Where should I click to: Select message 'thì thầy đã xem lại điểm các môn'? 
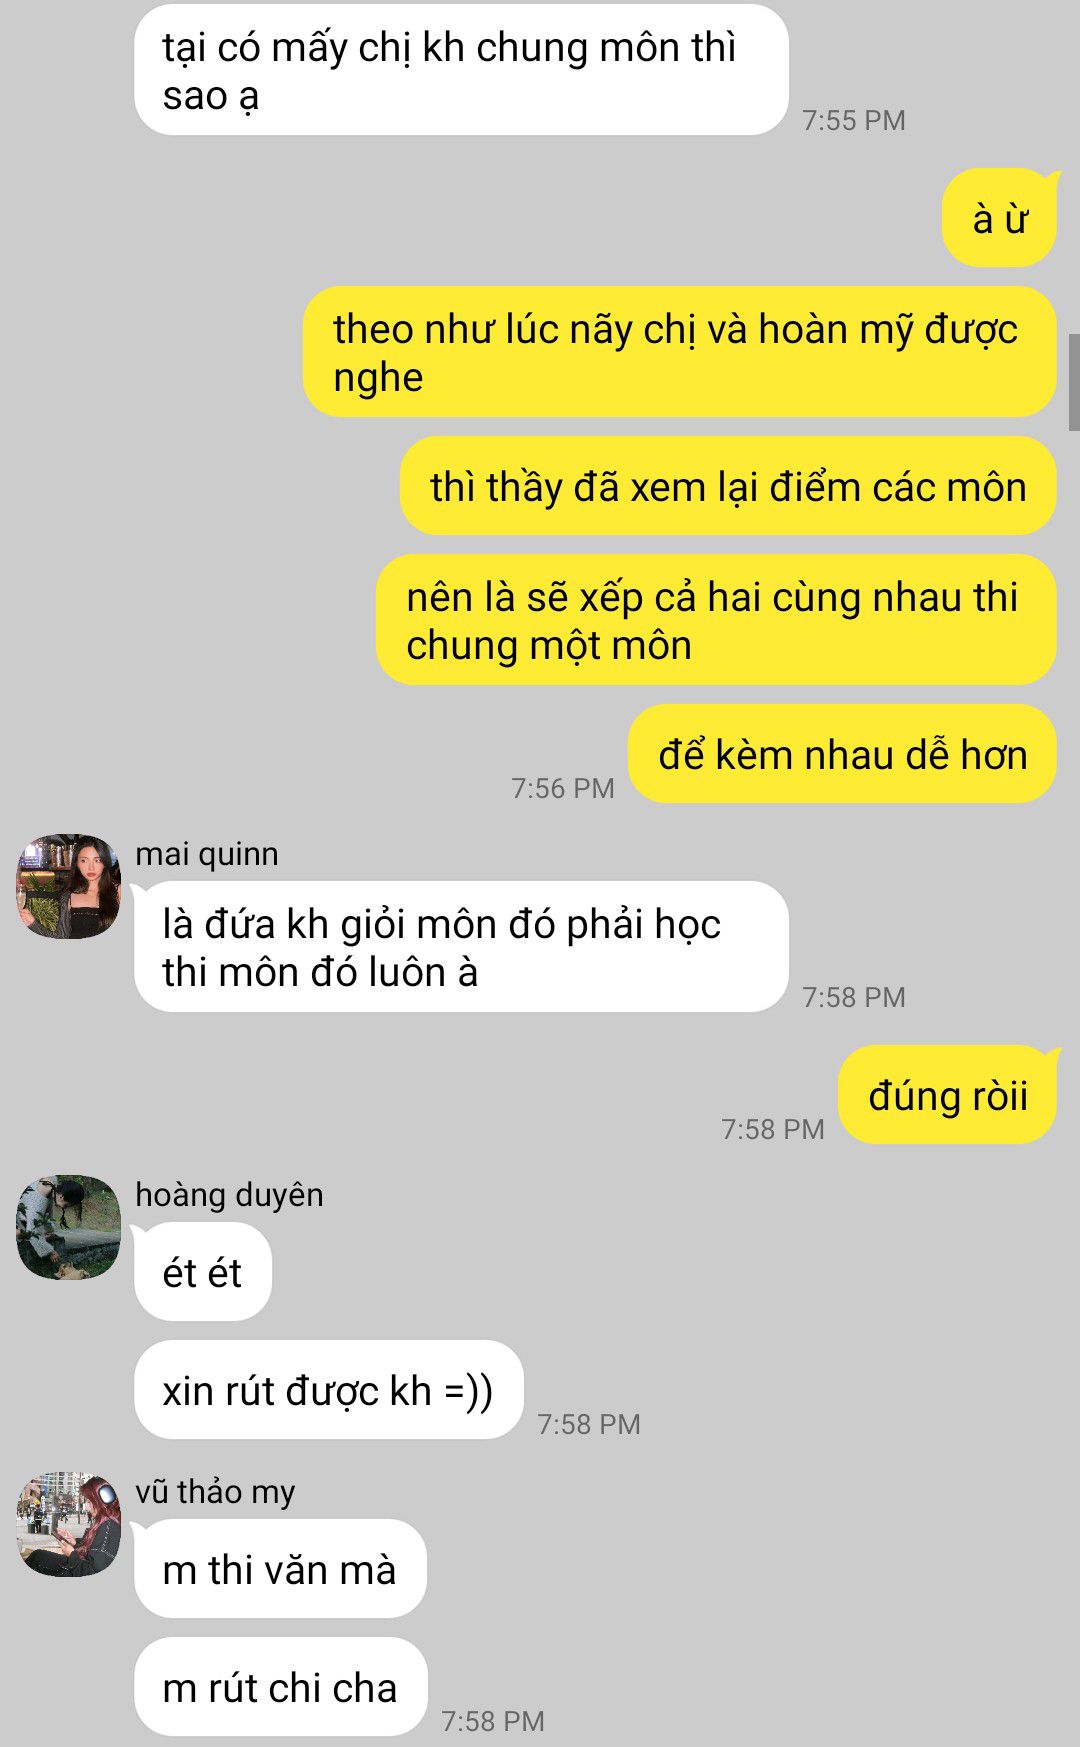coord(728,486)
